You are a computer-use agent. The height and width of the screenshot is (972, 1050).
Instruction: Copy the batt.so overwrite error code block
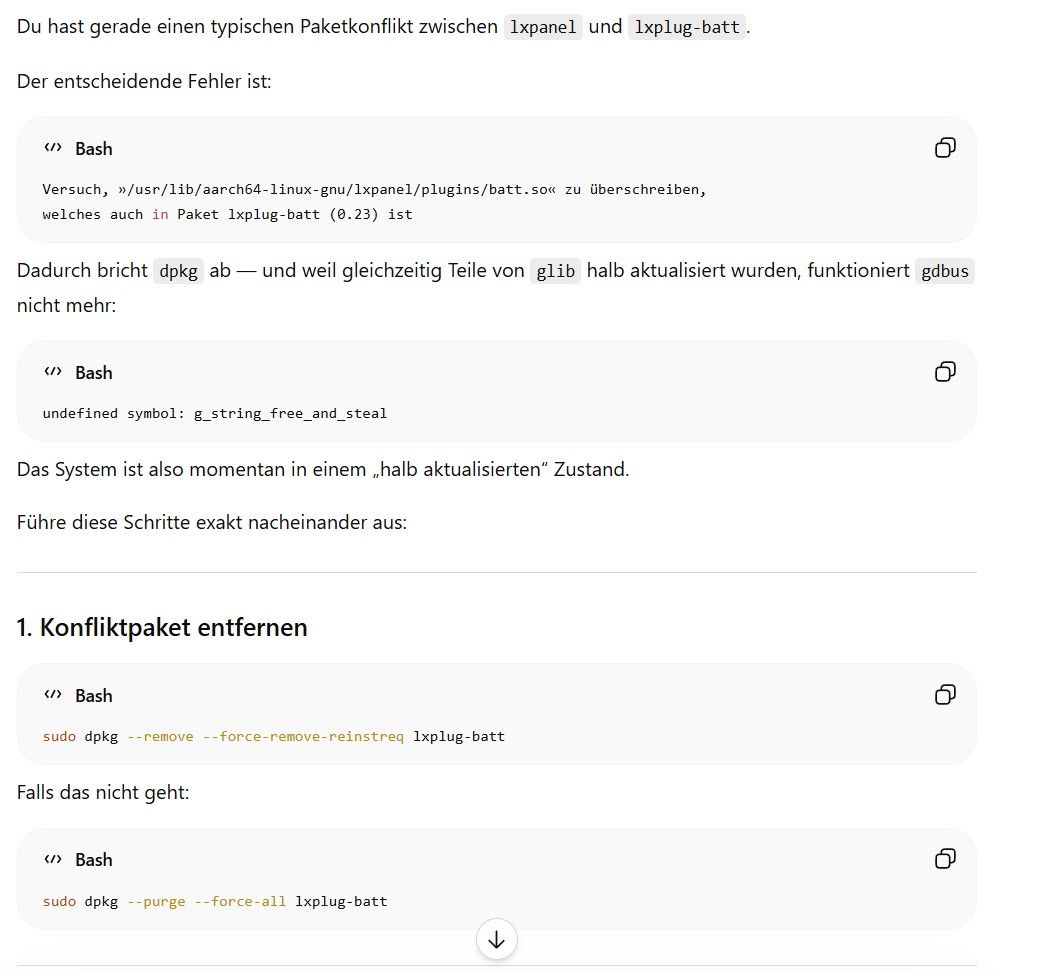coord(945,148)
